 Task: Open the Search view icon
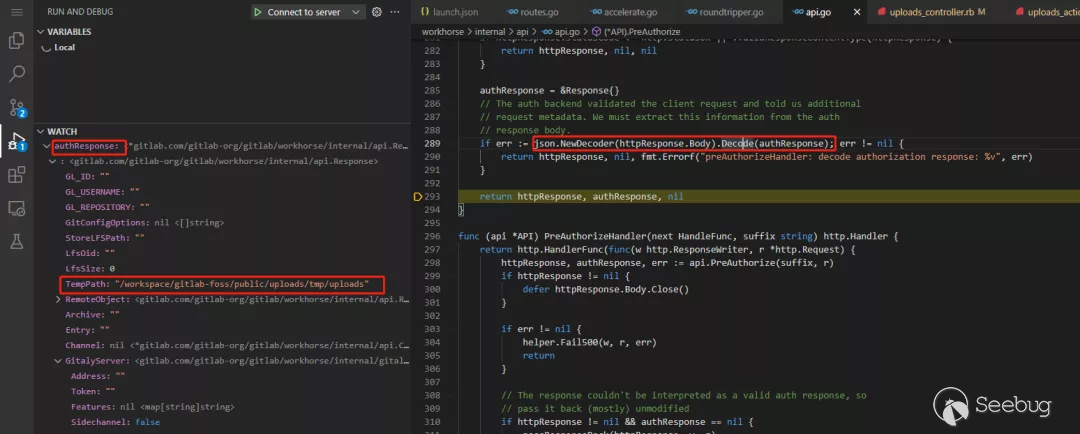[x=16, y=74]
